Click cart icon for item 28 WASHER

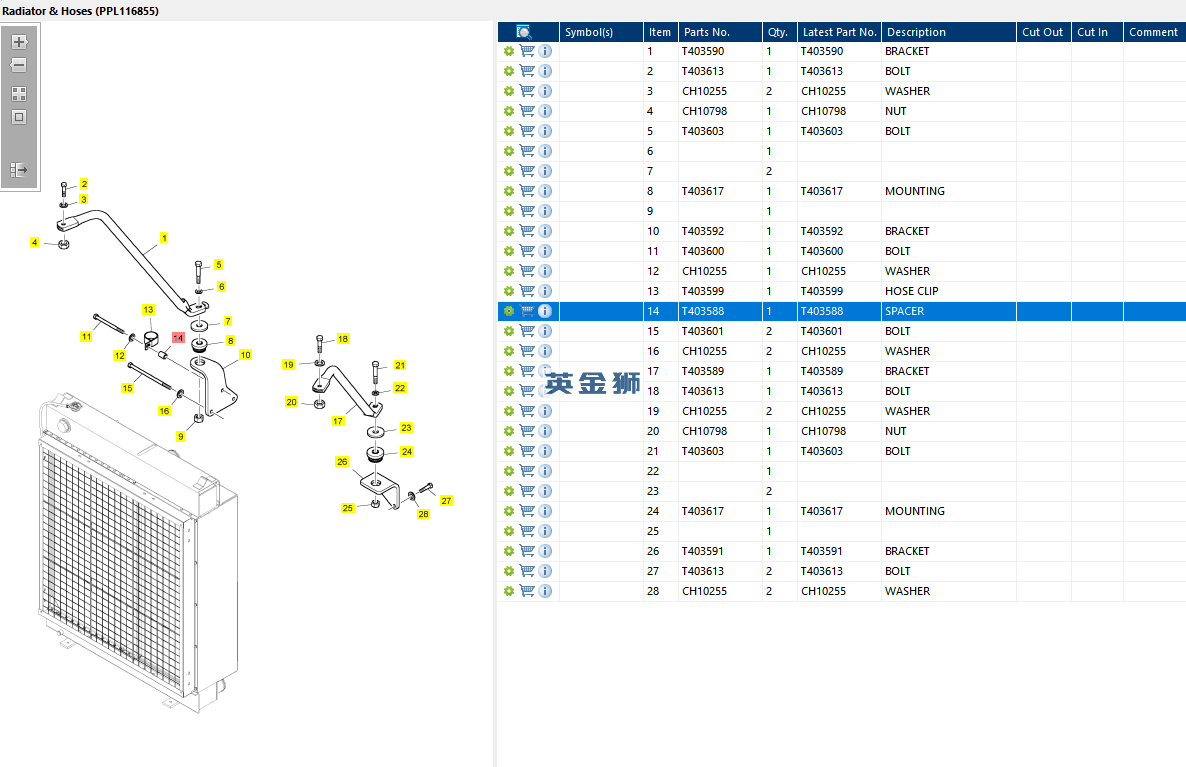point(527,592)
